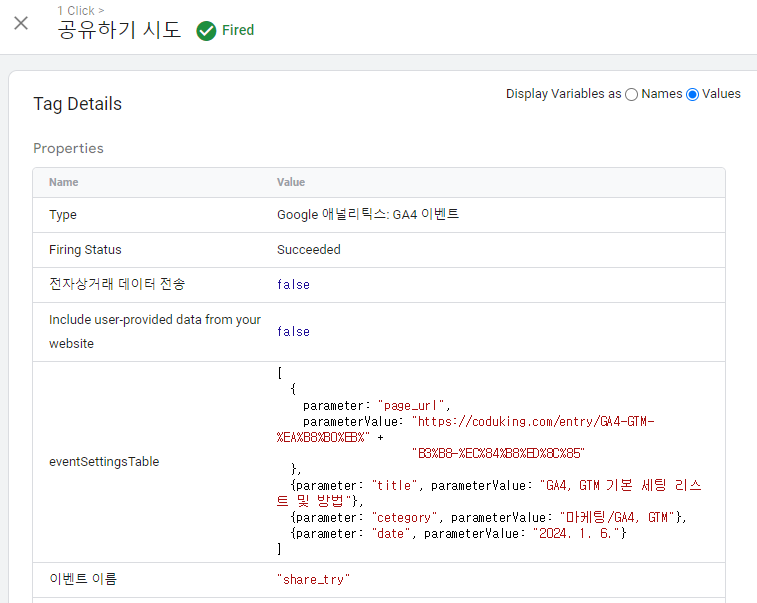Click the "cetegory" parameter string
The image size is (757, 603).
tap(404, 518)
